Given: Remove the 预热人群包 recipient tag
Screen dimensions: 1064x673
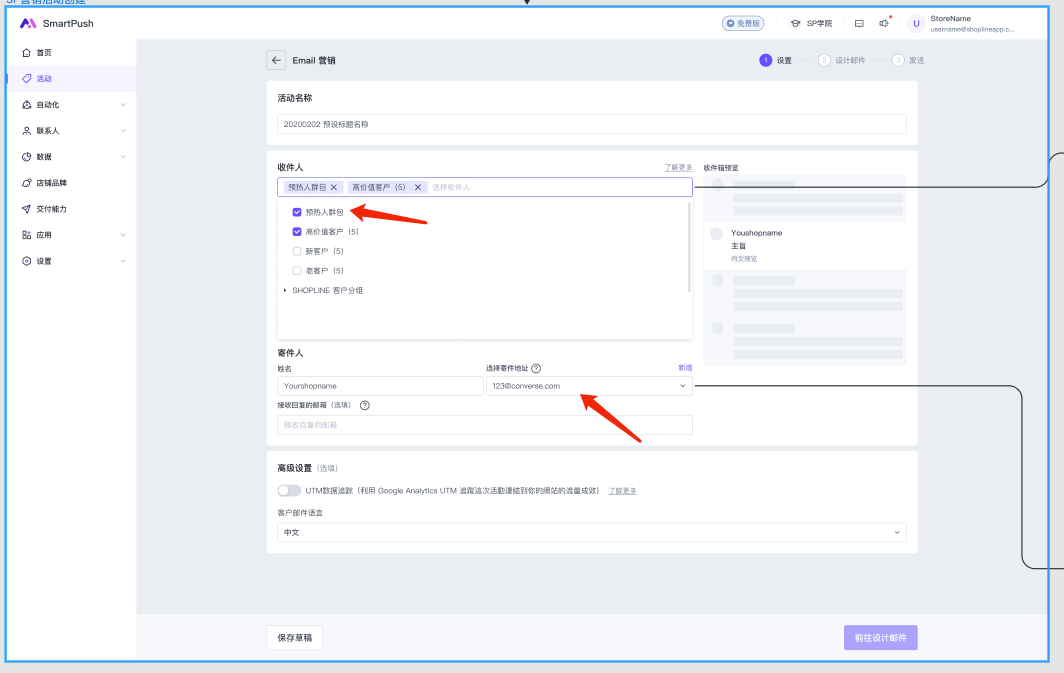Looking at the screenshot, I should point(335,187).
